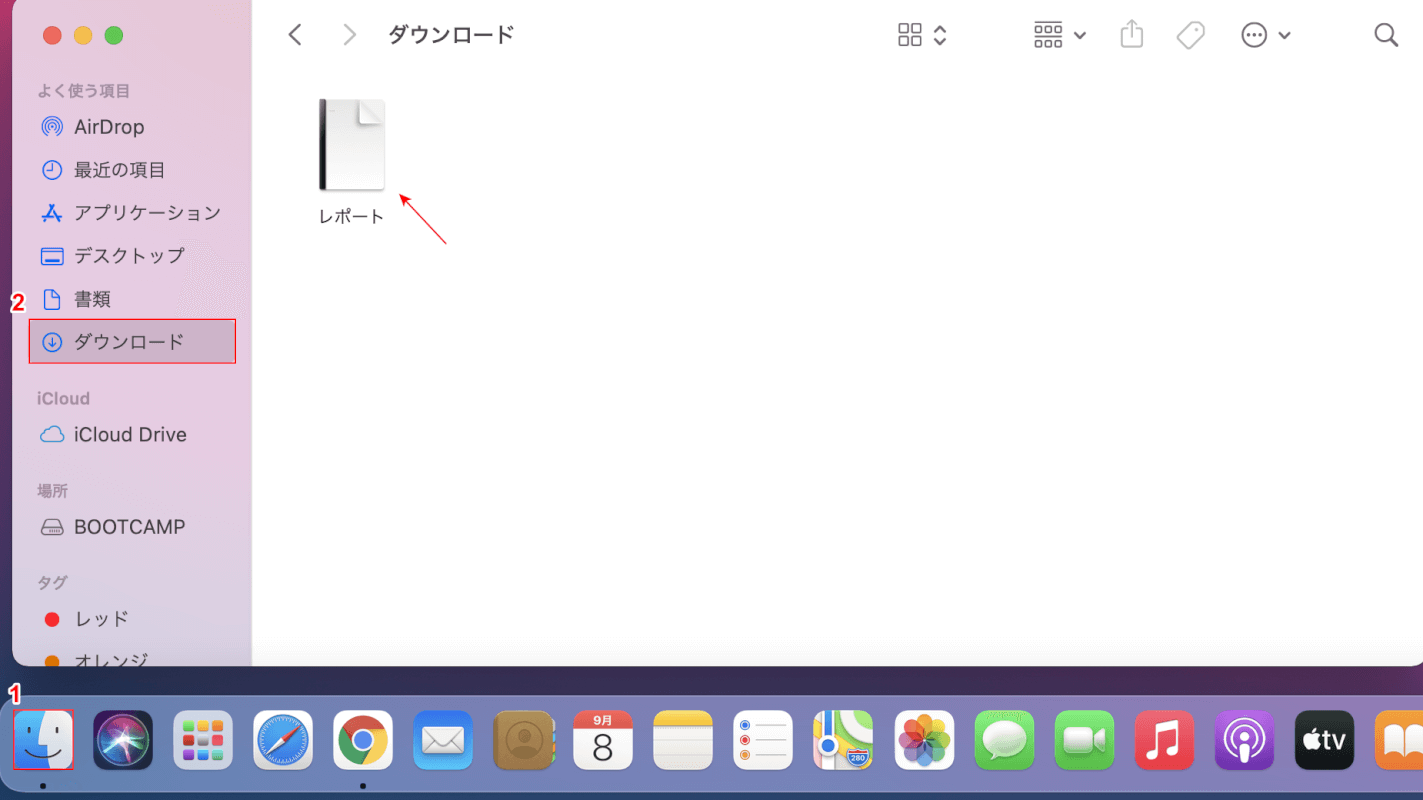Image resolution: width=1423 pixels, height=800 pixels.
Task: Open Messages app in Dock
Action: tap(1004, 740)
